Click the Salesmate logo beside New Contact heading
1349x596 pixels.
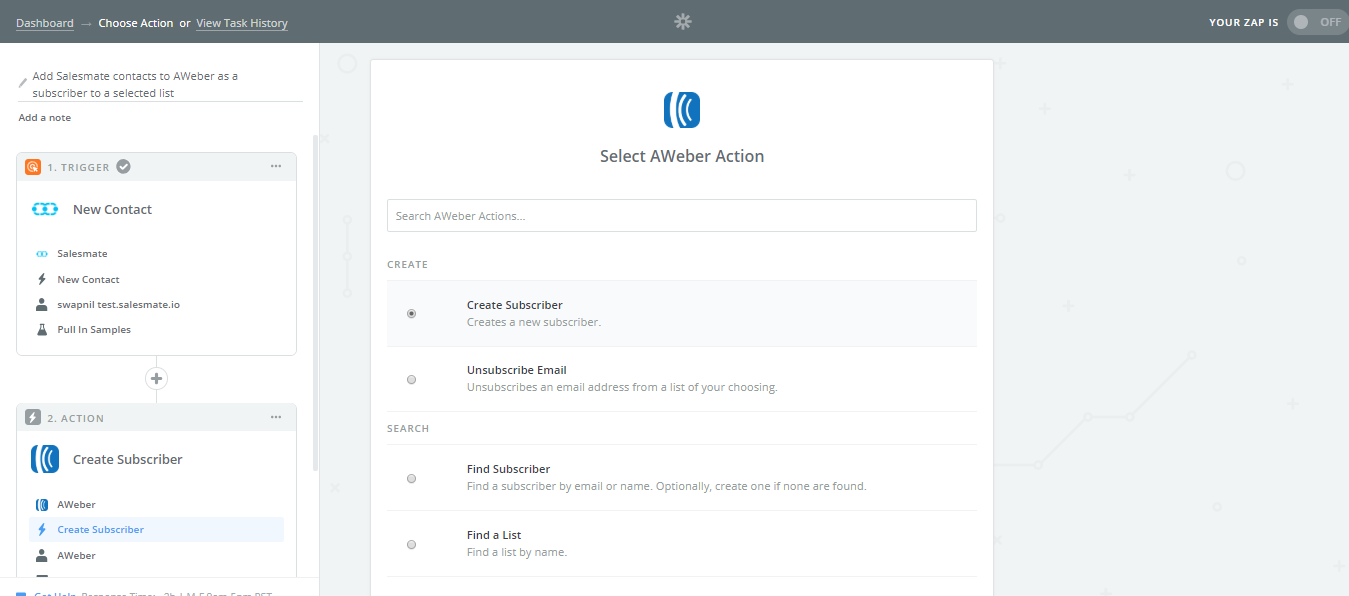pyautogui.click(x=45, y=209)
